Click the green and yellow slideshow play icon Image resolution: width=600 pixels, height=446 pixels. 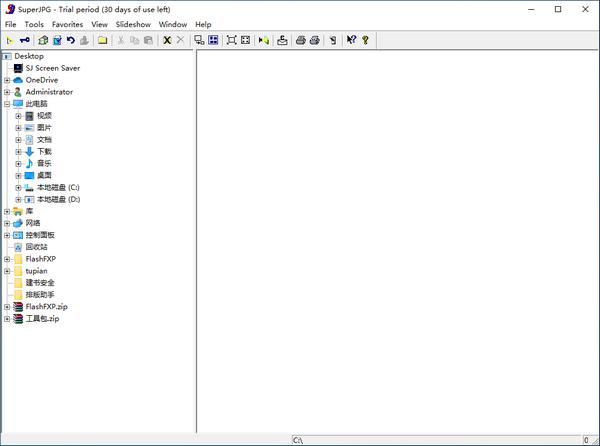(264, 40)
